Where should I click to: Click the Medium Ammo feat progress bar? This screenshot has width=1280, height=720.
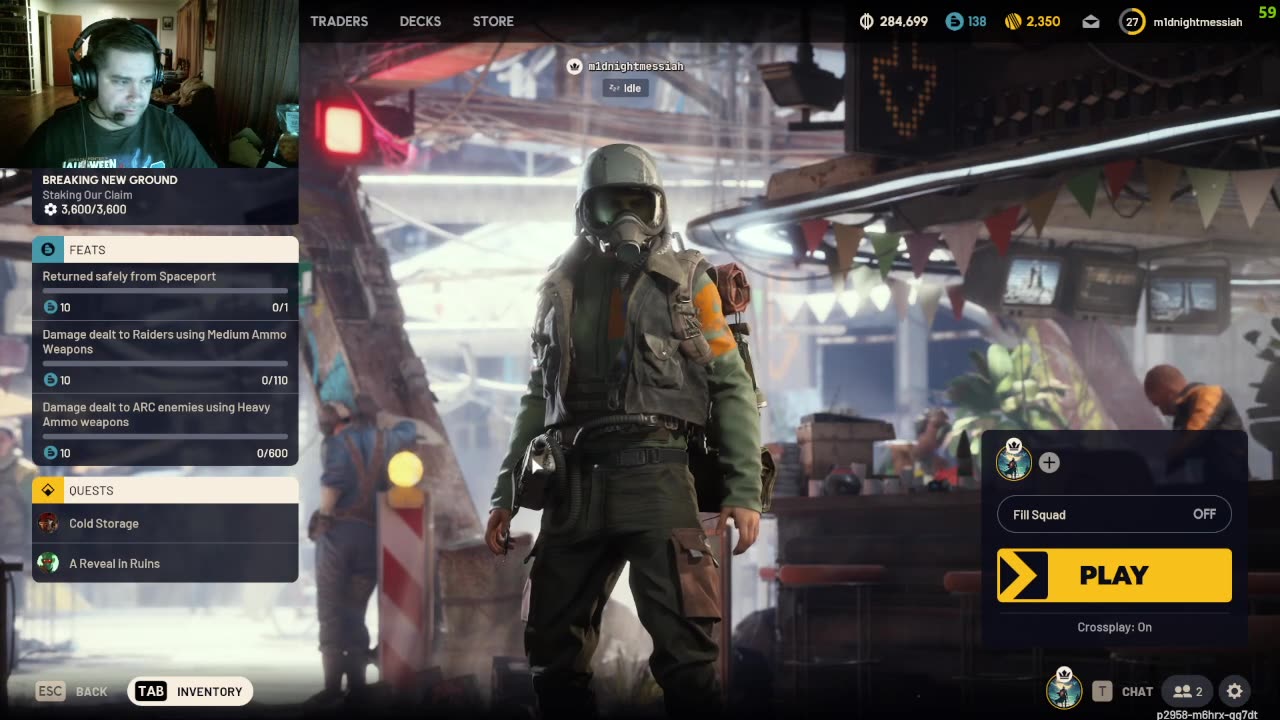[x=165, y=364]
